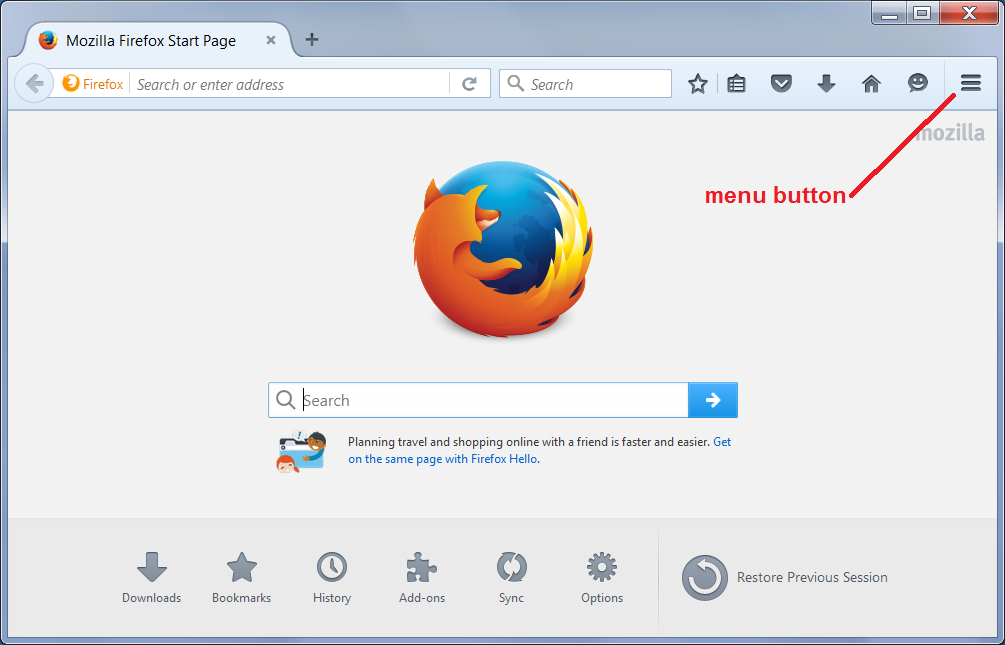Open Options from the start page
Screen dimensions: 1005x645
602,578
